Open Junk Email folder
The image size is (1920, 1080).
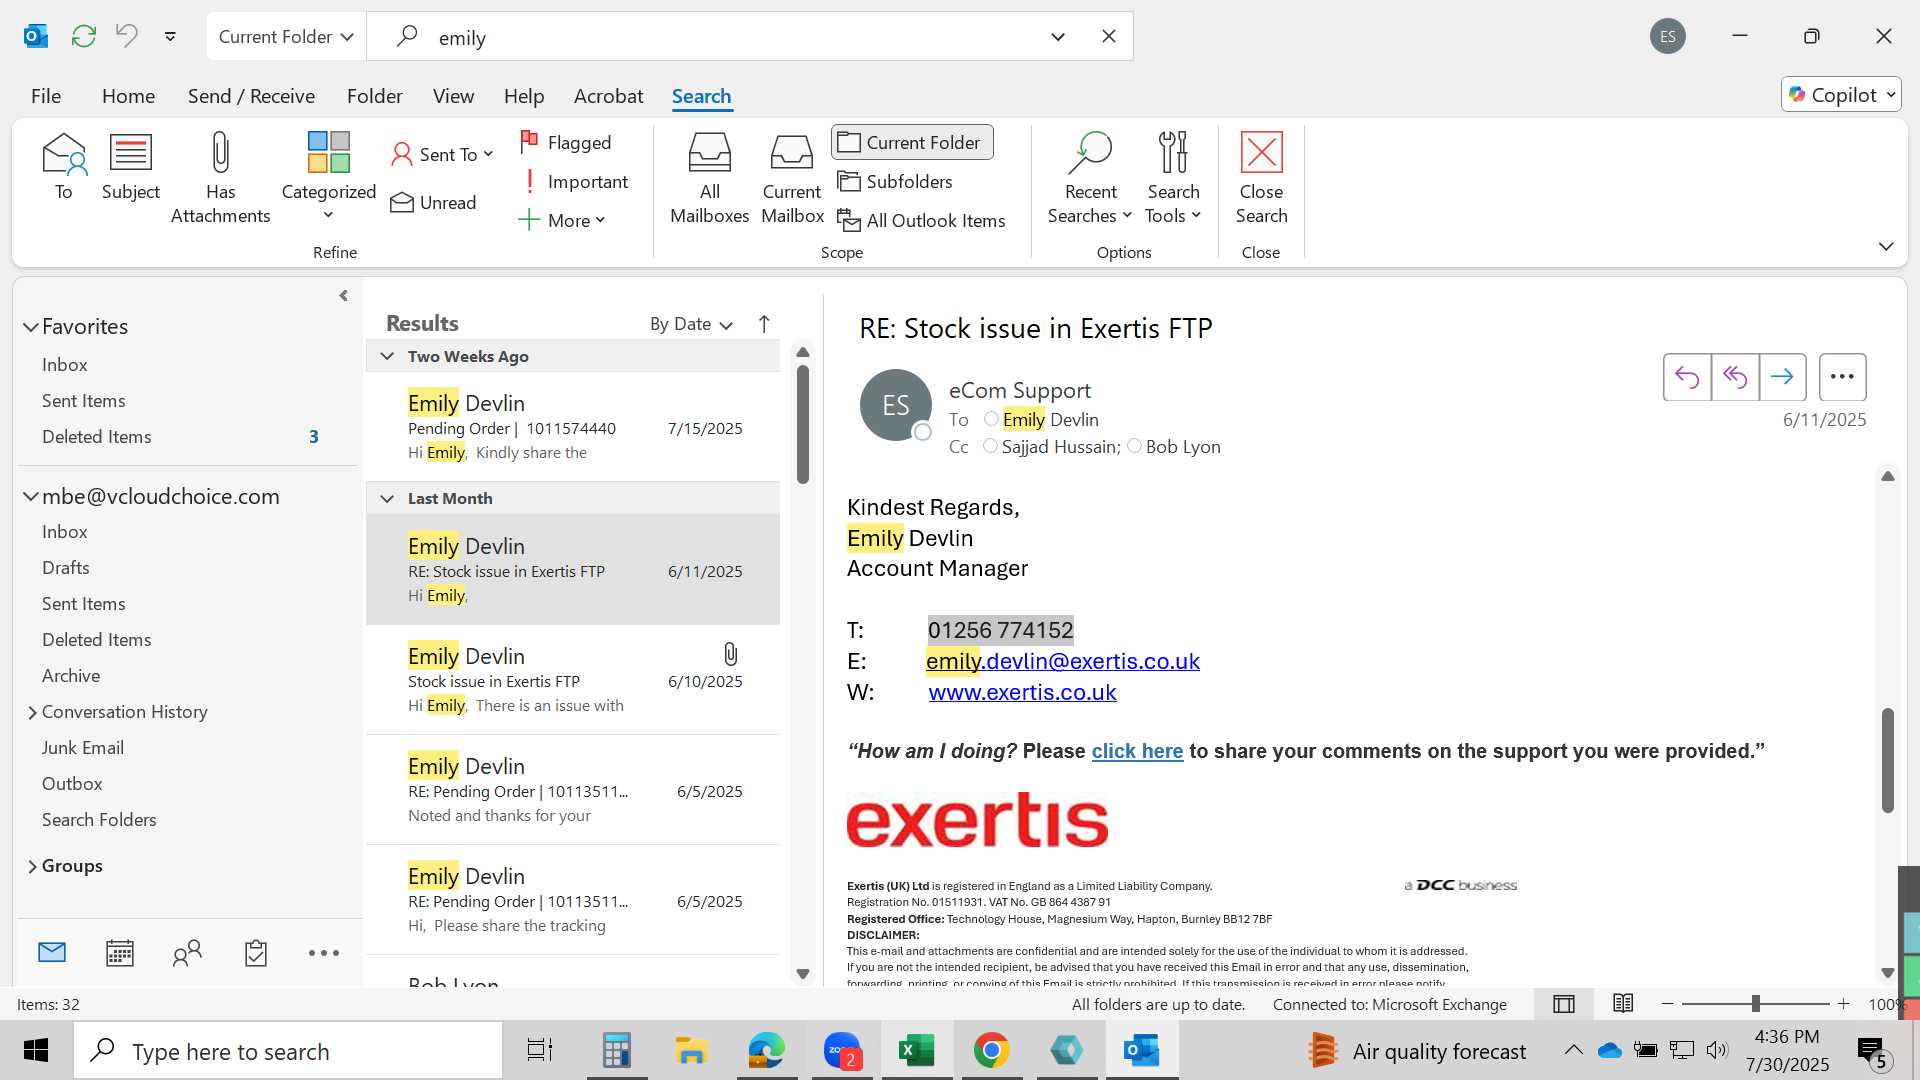pos(83,748)
